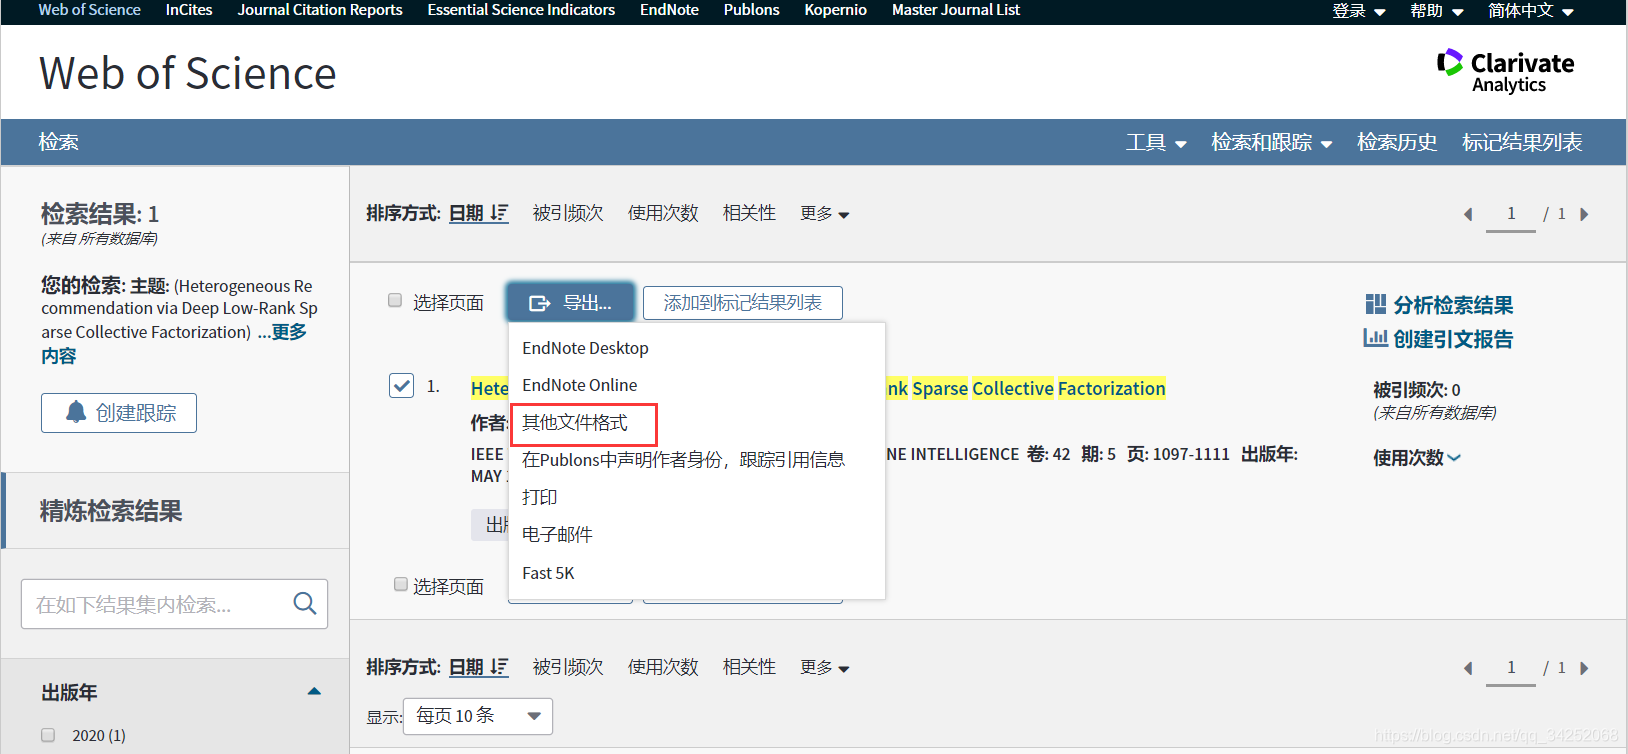Click 检索 in blue navigation bar
Viewport: 1628px width, 754px height.
coord(58,142)
